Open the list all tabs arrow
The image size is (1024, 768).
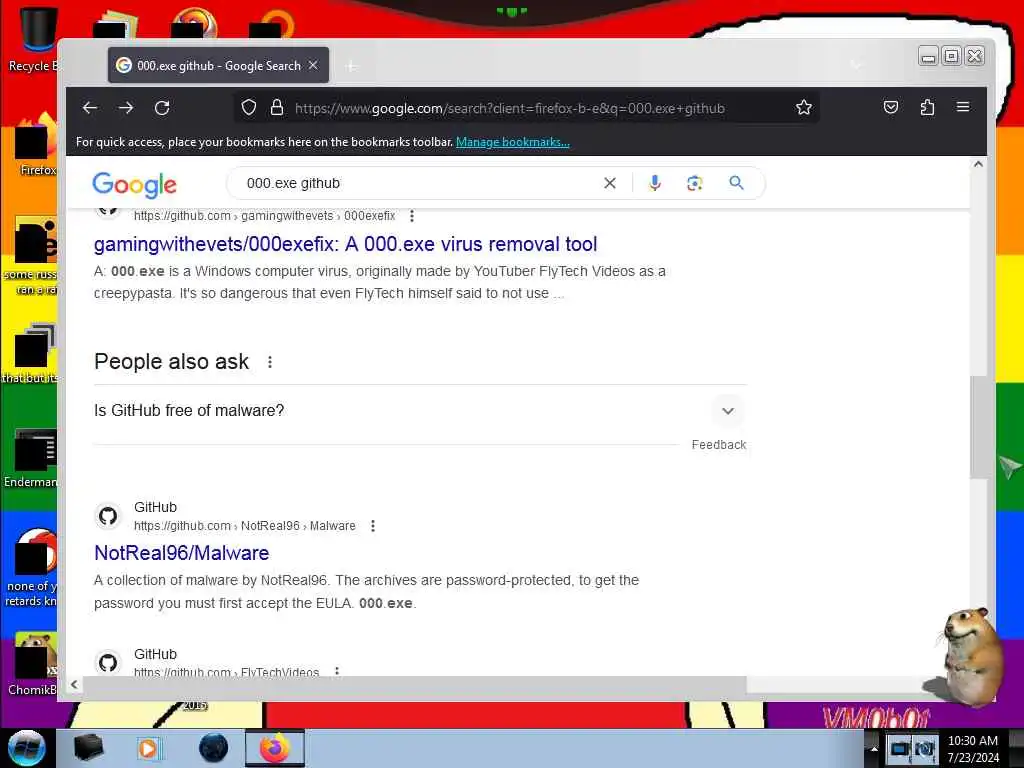(x=856, y=65)
